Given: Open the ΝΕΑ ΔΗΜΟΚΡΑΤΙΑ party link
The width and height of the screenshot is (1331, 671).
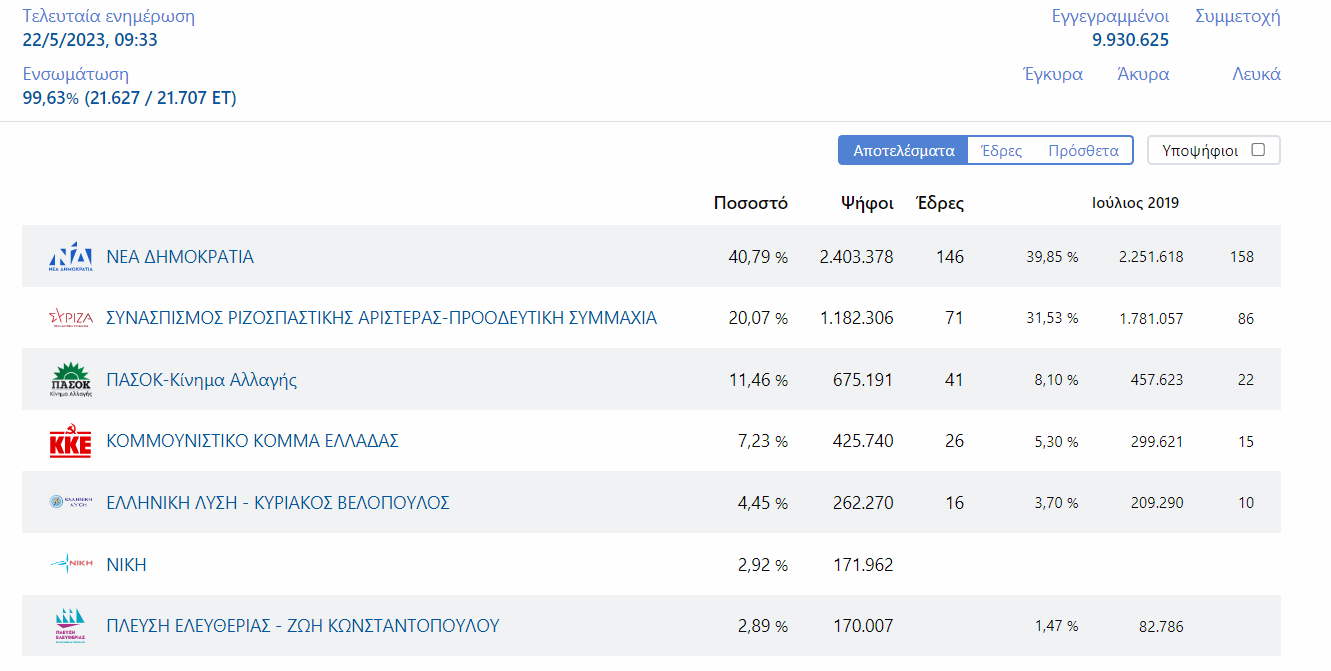Looking at the screenshot, I should pyautogui.click(x=180, y=257).
